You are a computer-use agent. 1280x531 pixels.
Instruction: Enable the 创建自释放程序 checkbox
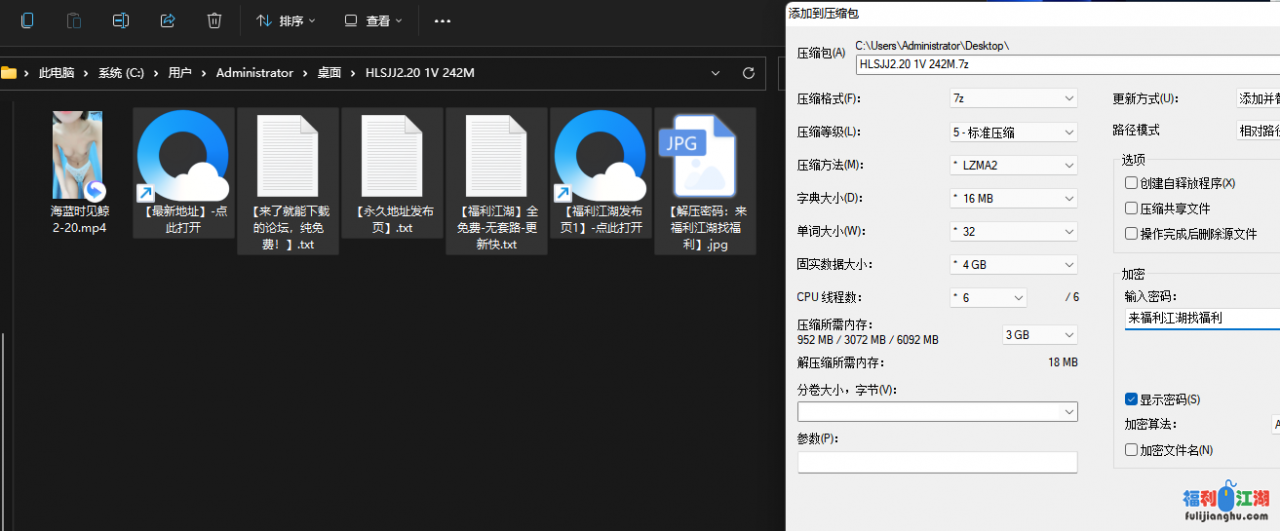pyautogui.click(x=1131, y=183)
